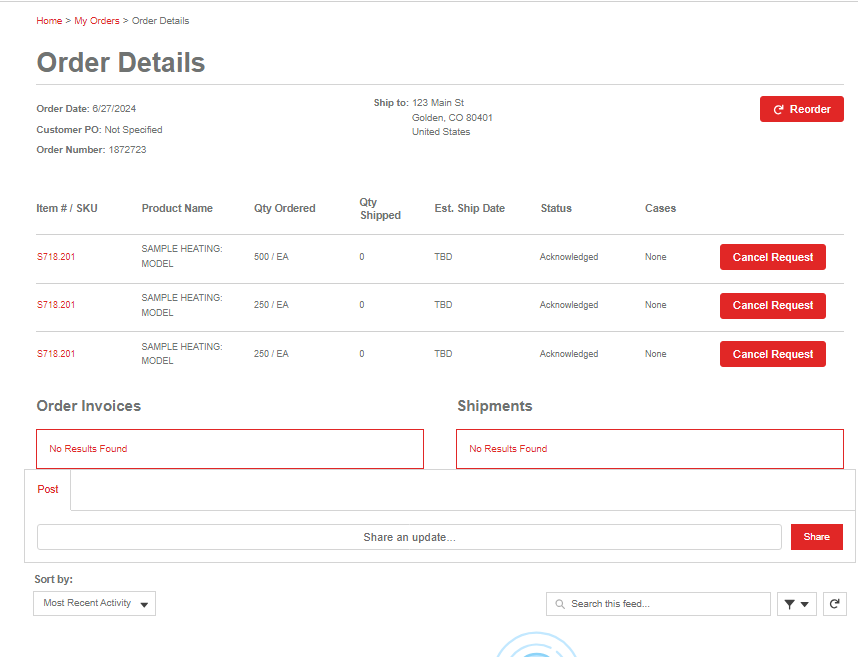Click the Share an update box

(409, 537)
